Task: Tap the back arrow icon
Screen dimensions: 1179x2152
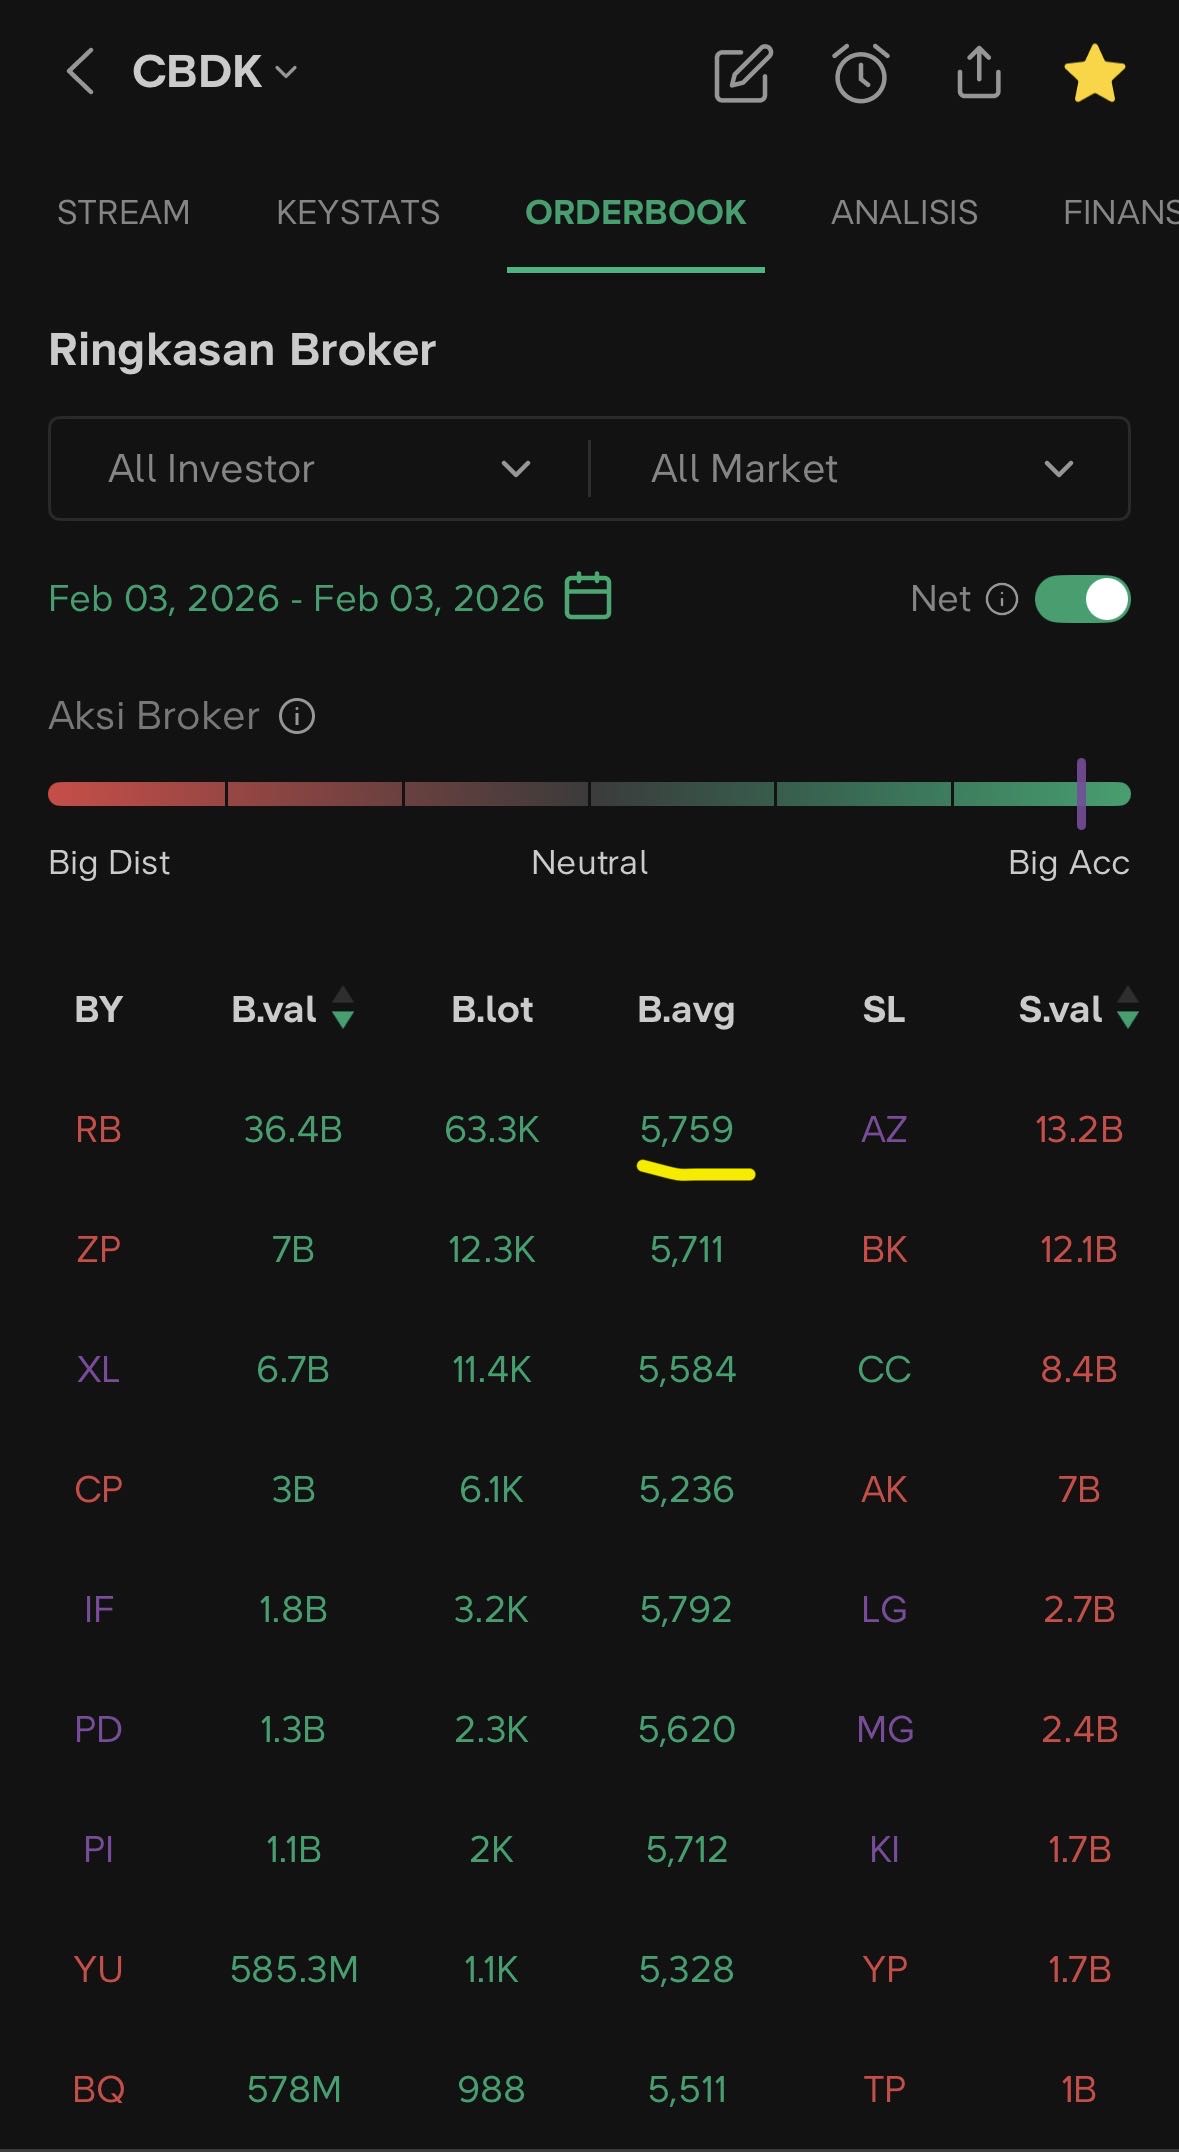Action: pyautogui.click(x=80, y=72)
